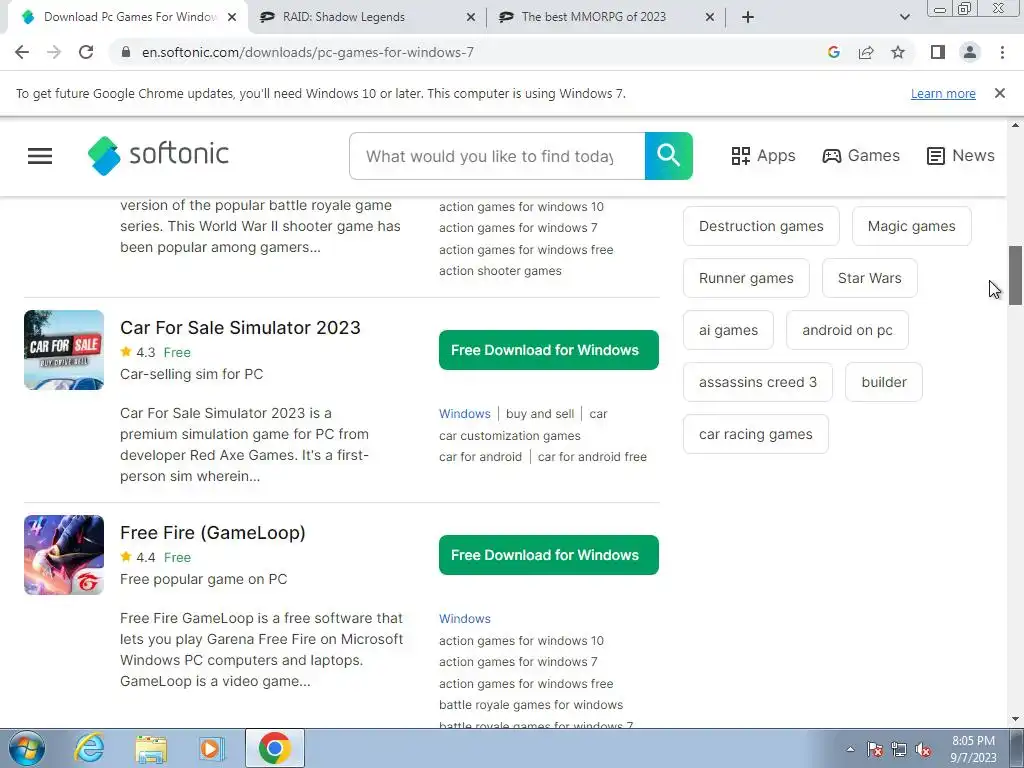Reload the page
The image size is (1024, 768).
pyautogui.click(x=86, y=52)
